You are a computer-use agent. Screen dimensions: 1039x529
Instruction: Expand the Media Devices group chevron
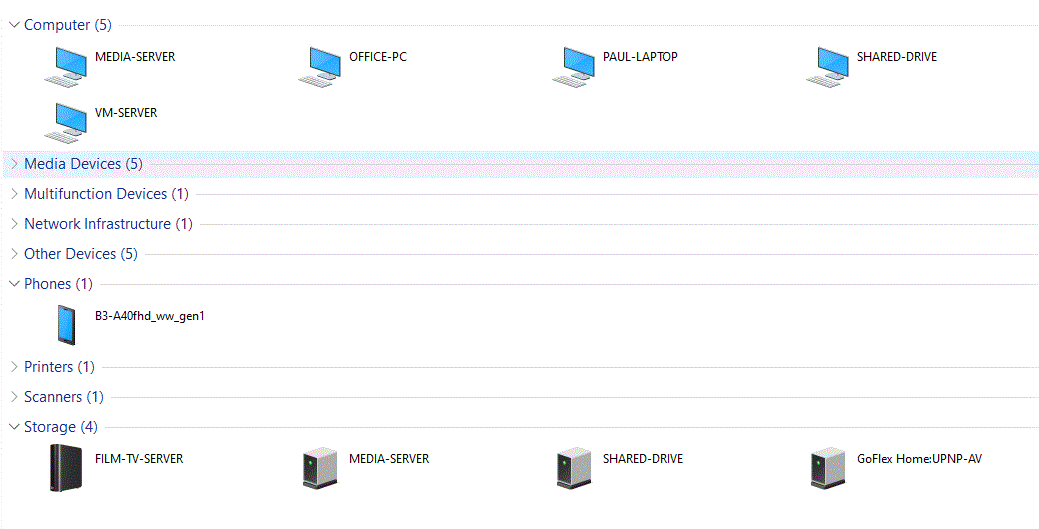(15, 164)
